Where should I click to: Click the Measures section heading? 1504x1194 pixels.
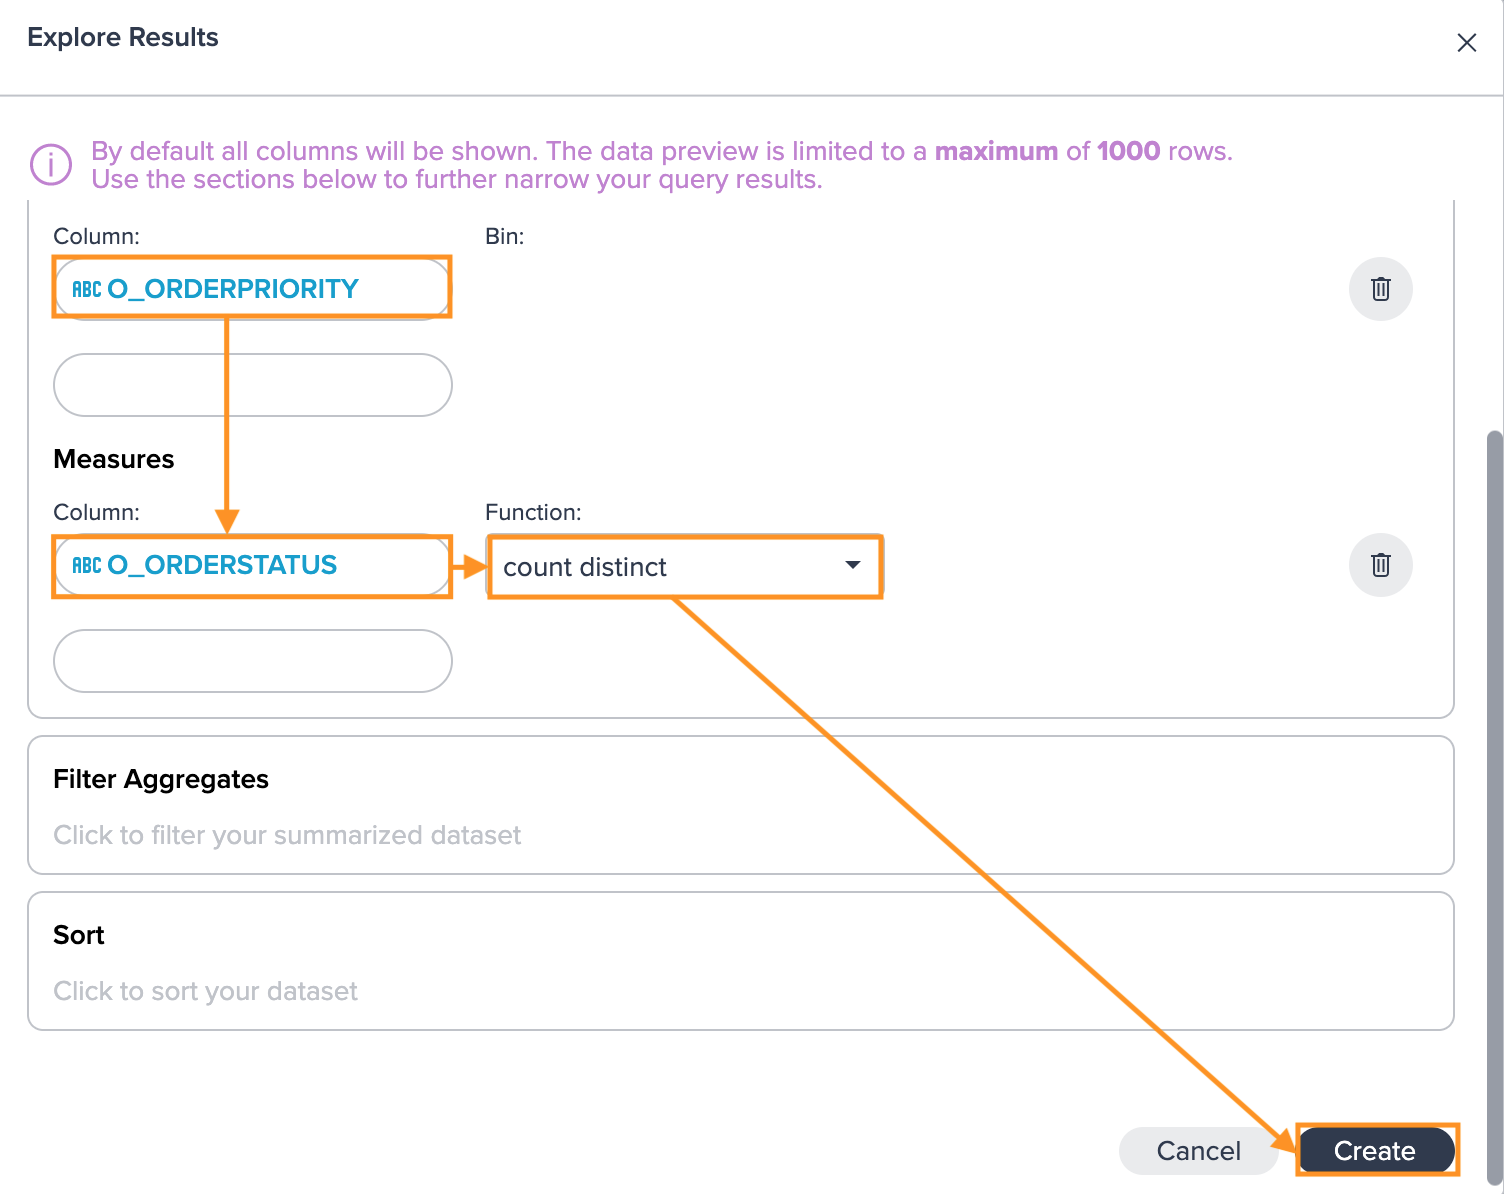click(x=114, y=459)
